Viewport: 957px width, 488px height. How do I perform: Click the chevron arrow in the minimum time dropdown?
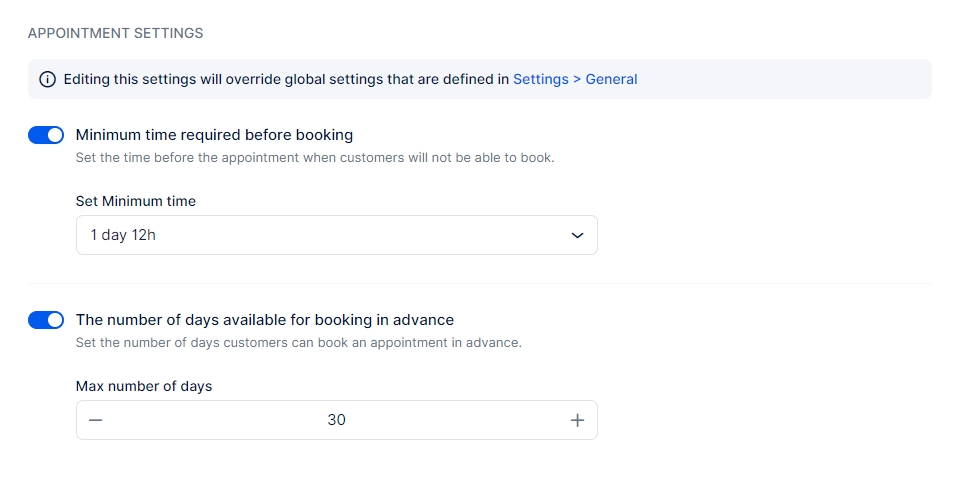(x=577, y=235)
